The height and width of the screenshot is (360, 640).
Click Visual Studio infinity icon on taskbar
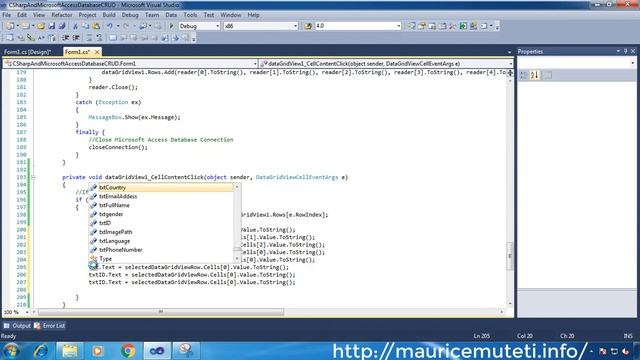pos(157,351)
